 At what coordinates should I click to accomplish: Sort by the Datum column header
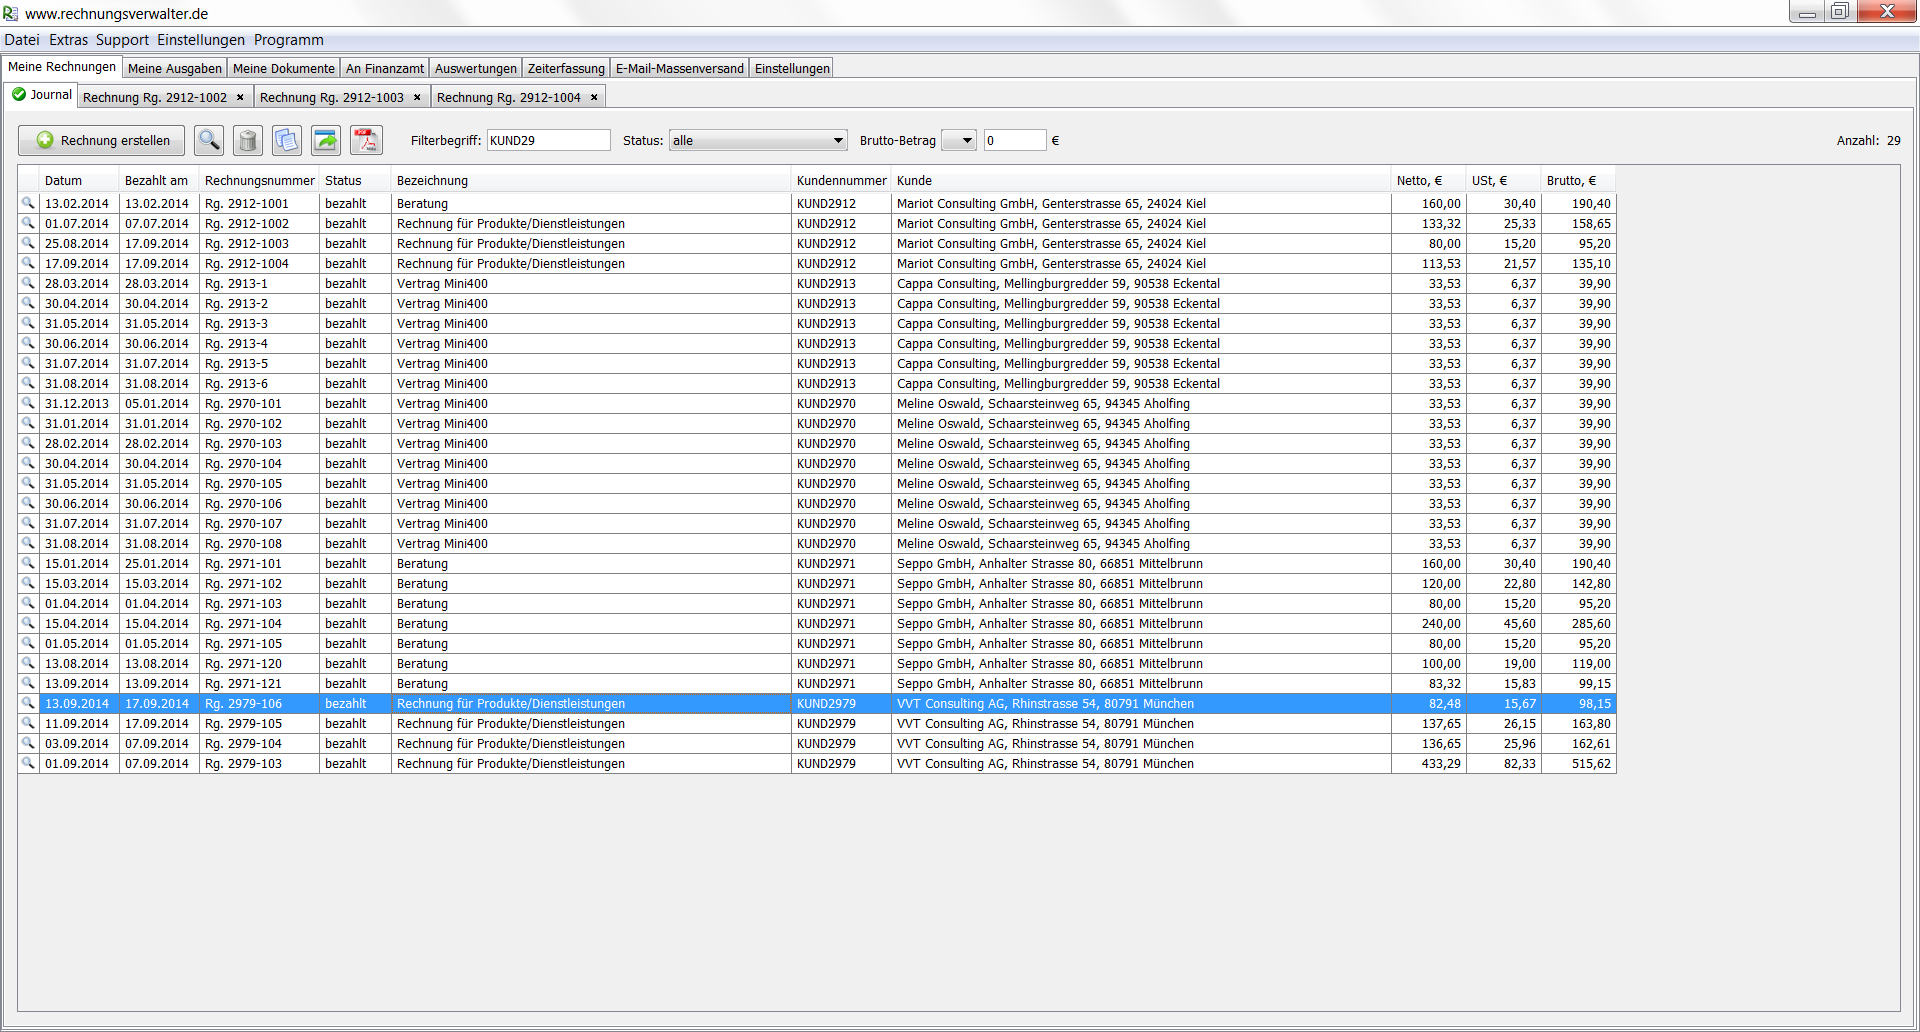(x=63, y=181)
